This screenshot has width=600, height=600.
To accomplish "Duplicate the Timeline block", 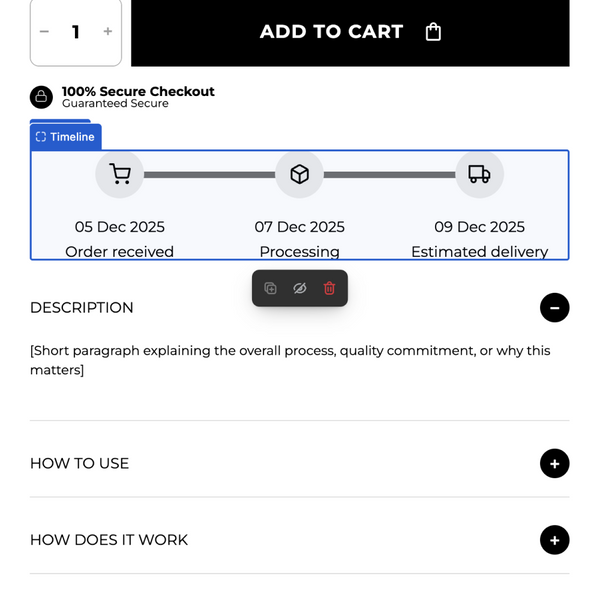I will [x=270, y=288].
